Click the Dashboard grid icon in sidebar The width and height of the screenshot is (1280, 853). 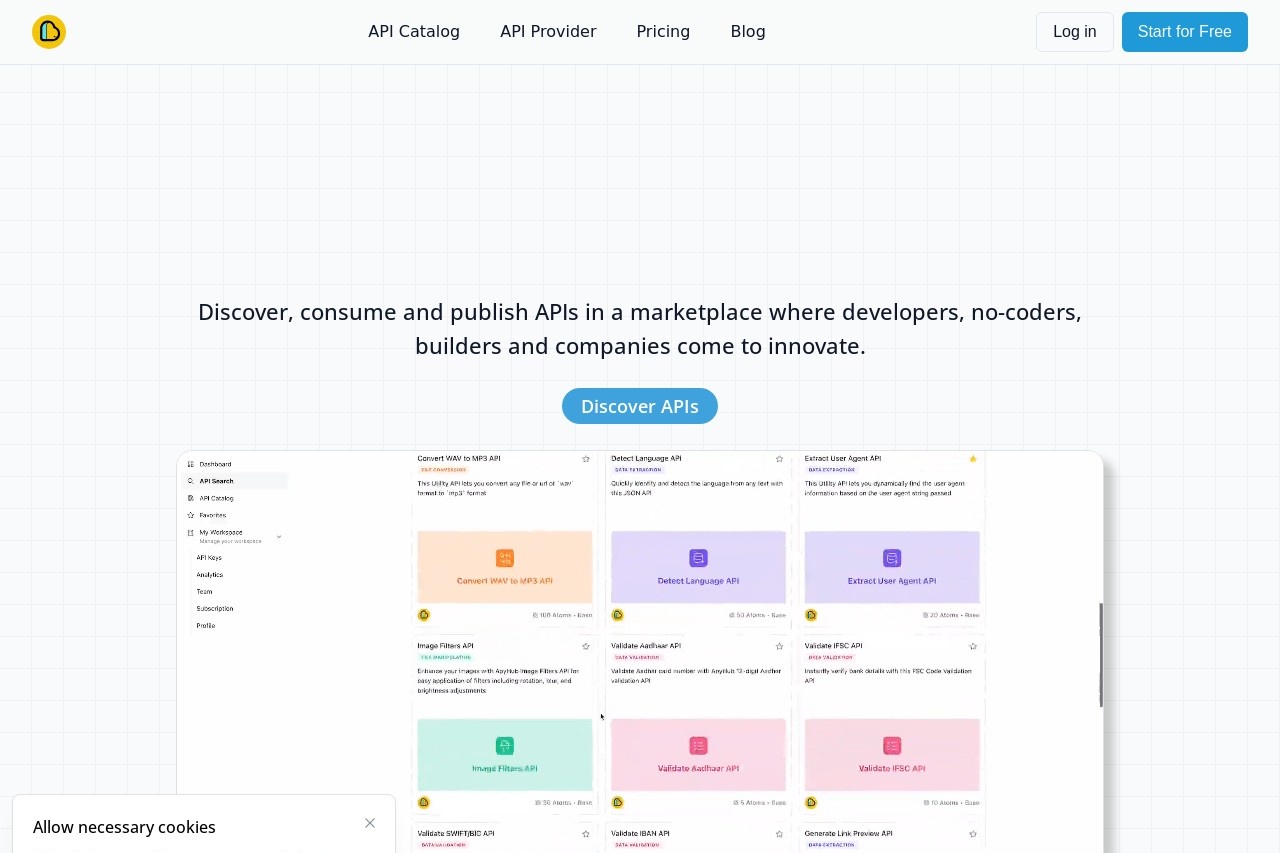191,464
